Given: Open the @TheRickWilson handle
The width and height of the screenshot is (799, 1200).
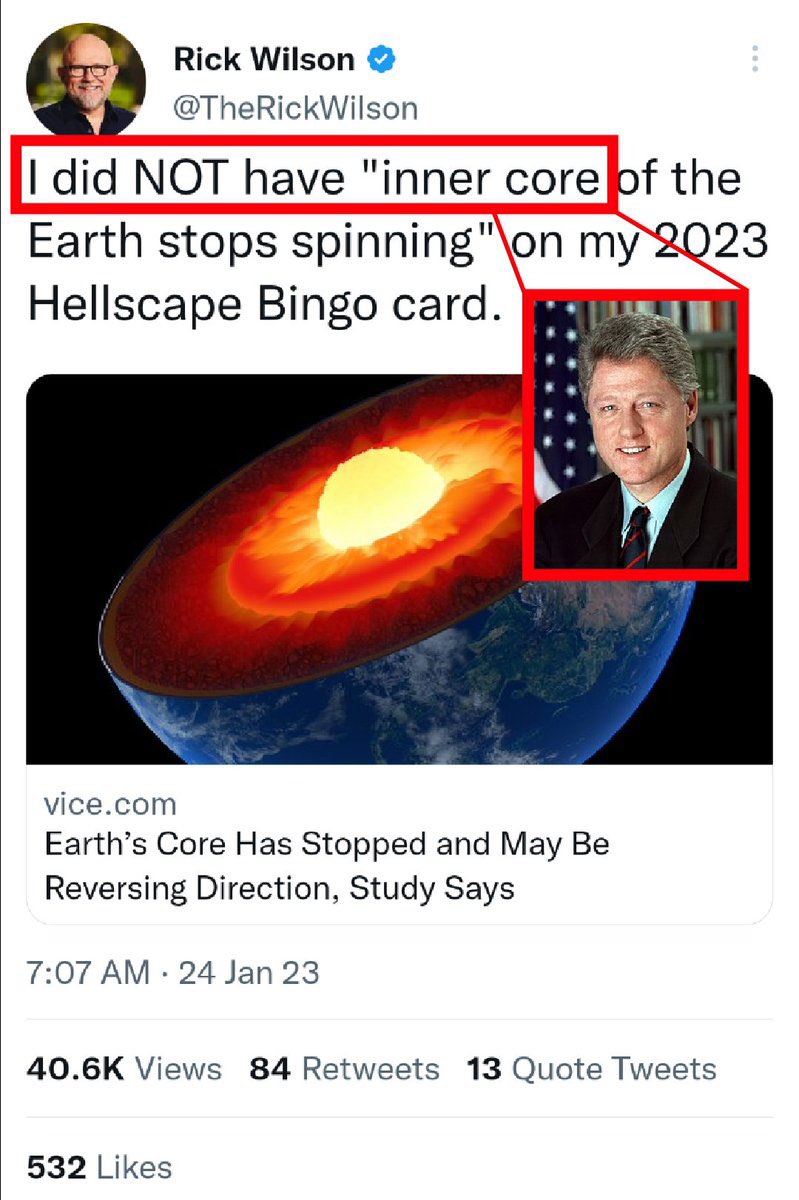Looking at the screenshot, I should 295,108.
